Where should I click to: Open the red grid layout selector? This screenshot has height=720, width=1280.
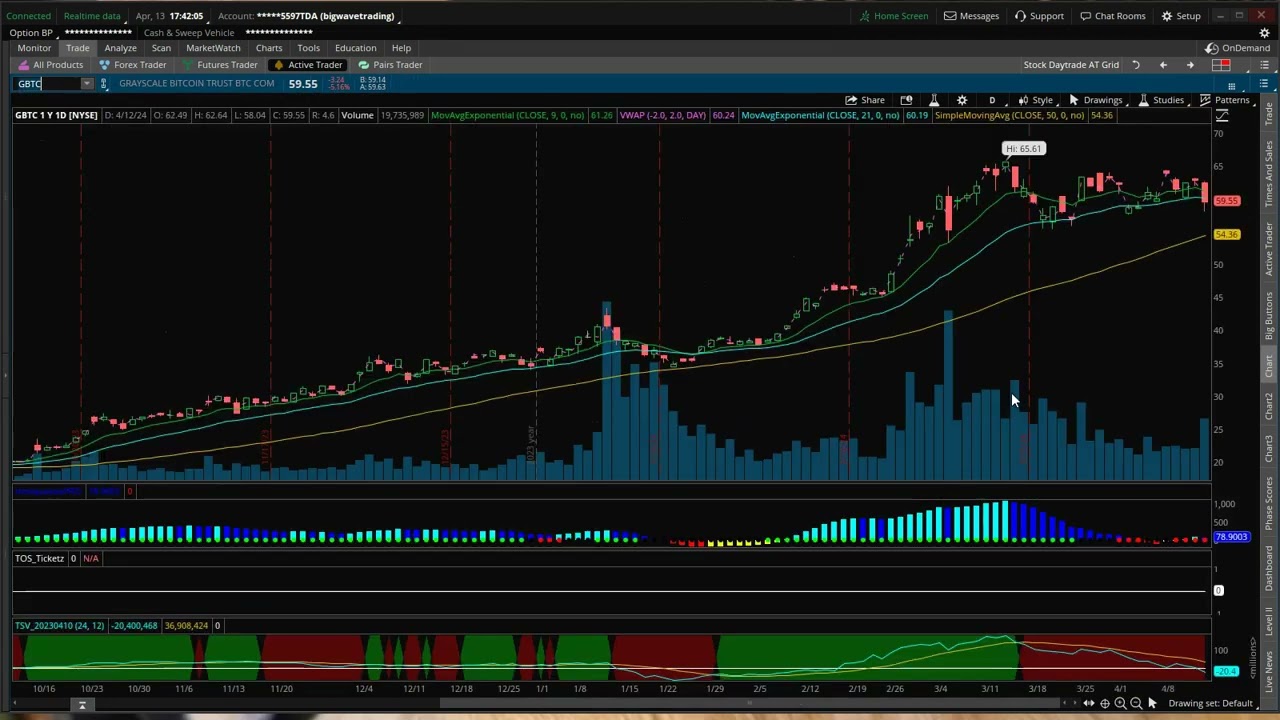click(1221, 65)
